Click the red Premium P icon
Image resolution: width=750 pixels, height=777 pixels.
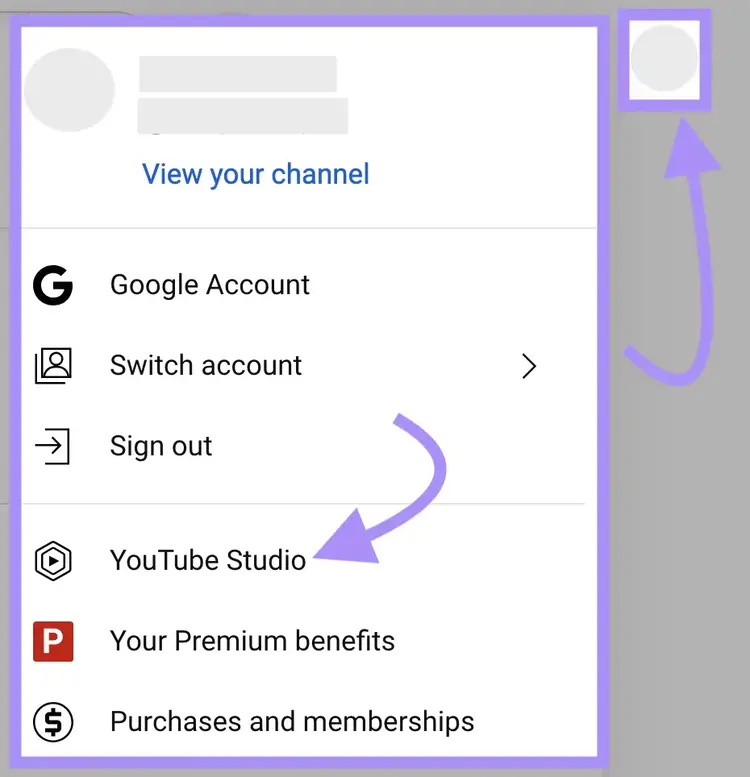click(x=53, y=641)
